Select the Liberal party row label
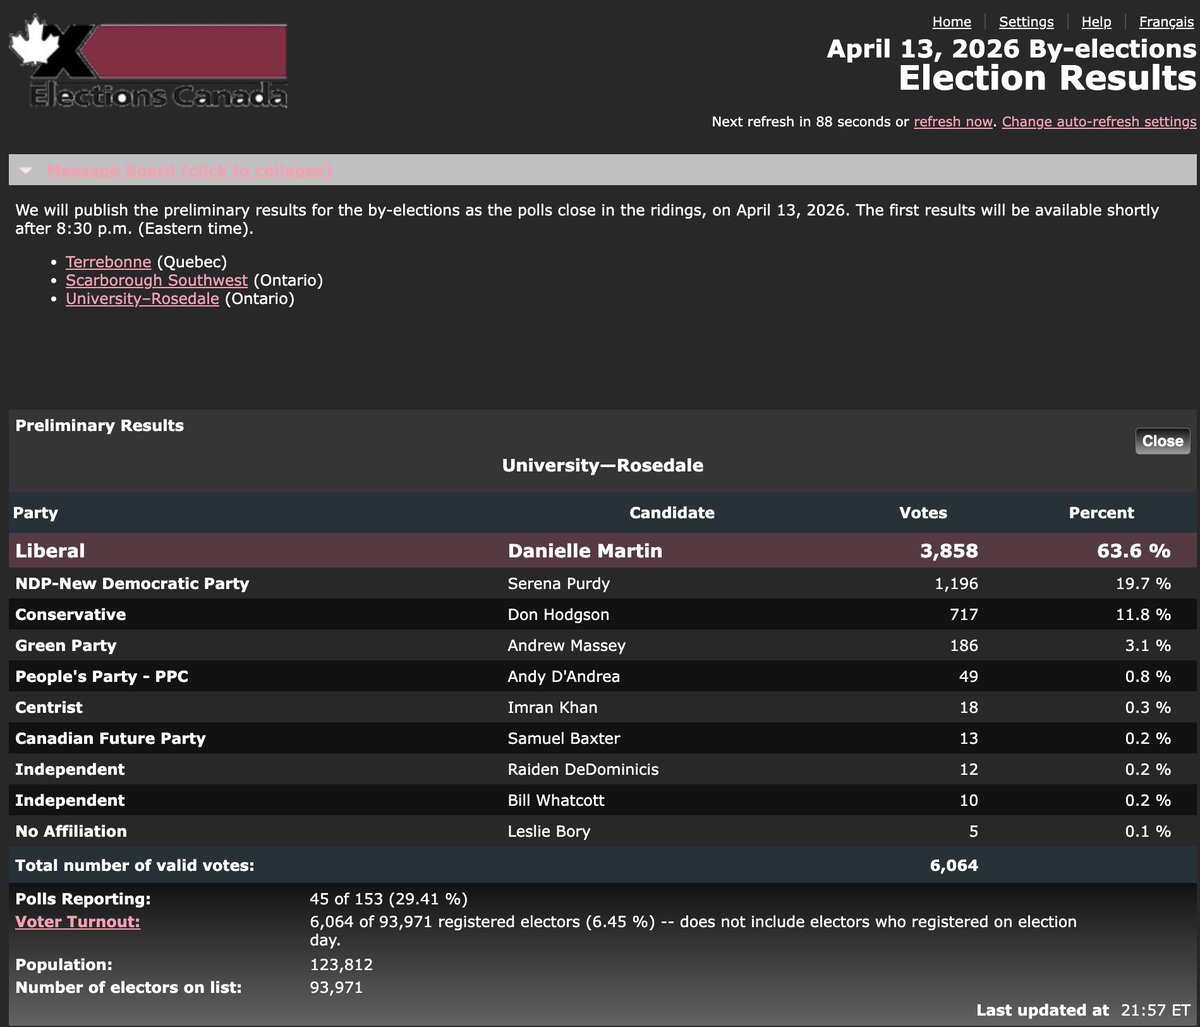The image size is (1200, 1027). coord(50,551)
